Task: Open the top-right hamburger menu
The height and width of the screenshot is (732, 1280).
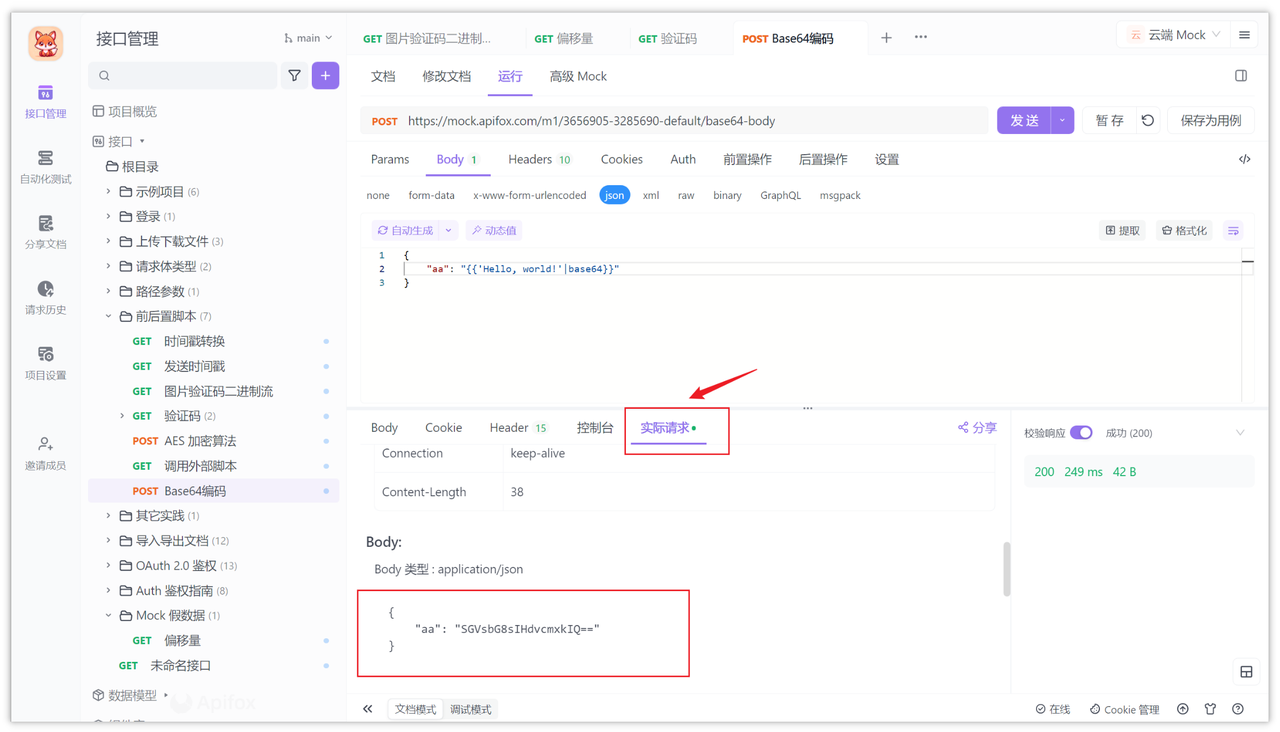Action: (1245, 36)
